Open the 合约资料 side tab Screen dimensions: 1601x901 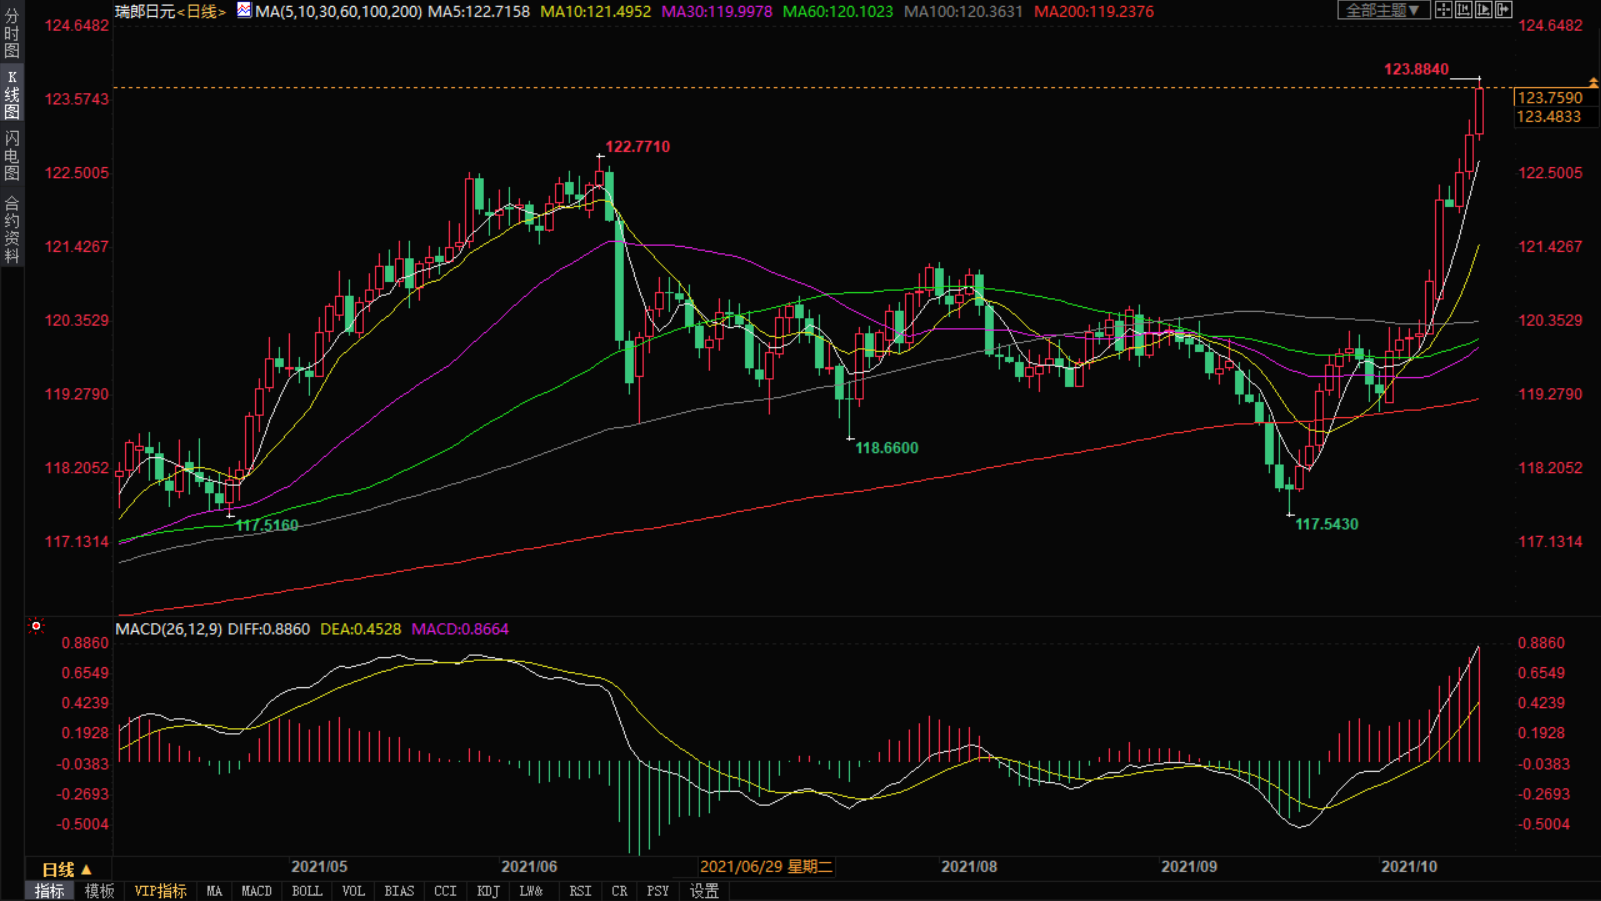tap(12, 230)
